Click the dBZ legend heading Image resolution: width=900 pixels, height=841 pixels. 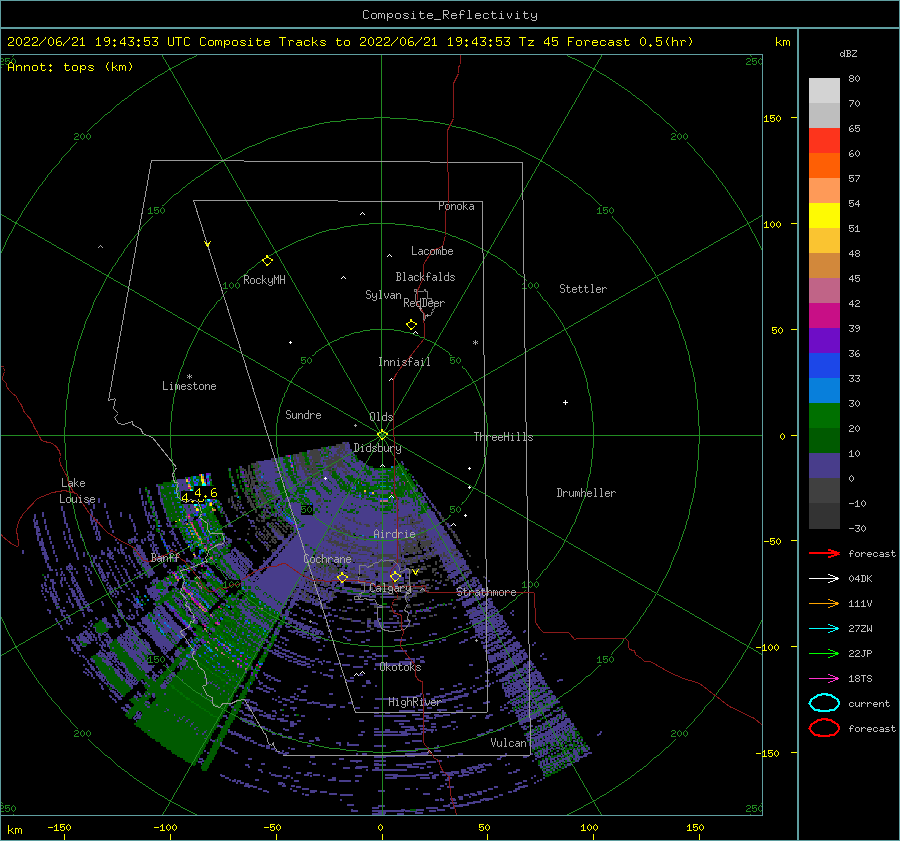tap(848, 53)
